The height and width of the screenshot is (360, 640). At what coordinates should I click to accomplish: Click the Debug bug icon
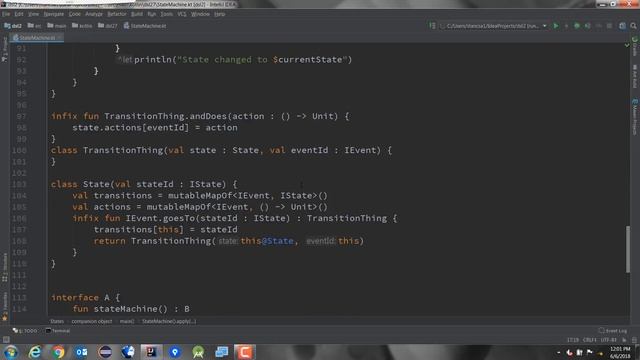click(577, 26)
